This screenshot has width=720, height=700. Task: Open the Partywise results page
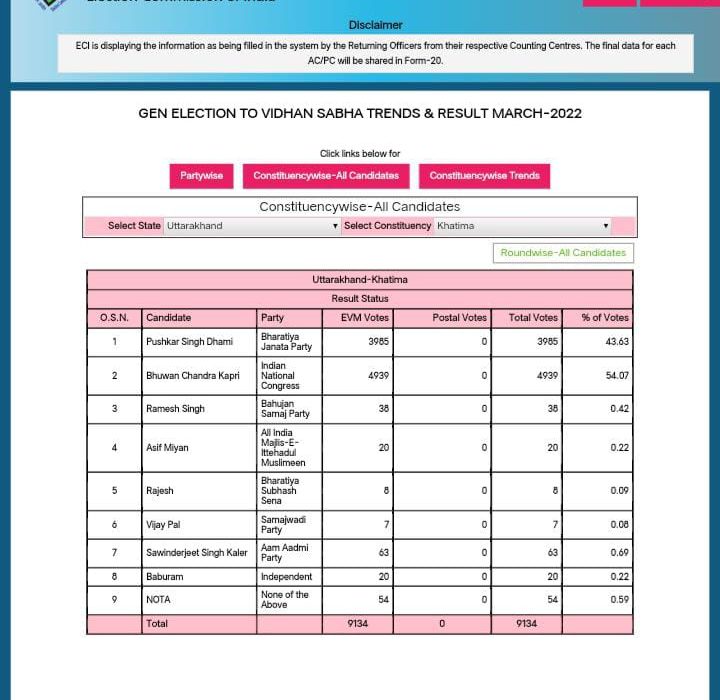(201, 176)
